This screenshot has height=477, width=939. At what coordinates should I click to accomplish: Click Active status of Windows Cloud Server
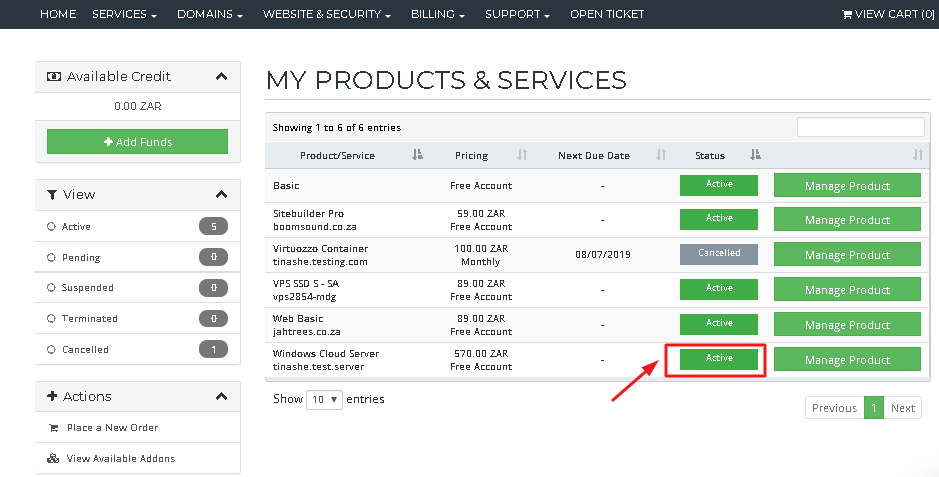[719, 358]
